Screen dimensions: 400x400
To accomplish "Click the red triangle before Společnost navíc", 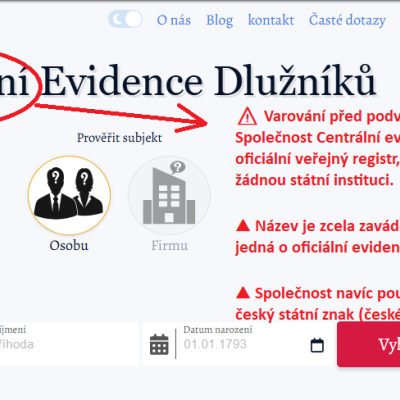I will [x=243, y=293].
